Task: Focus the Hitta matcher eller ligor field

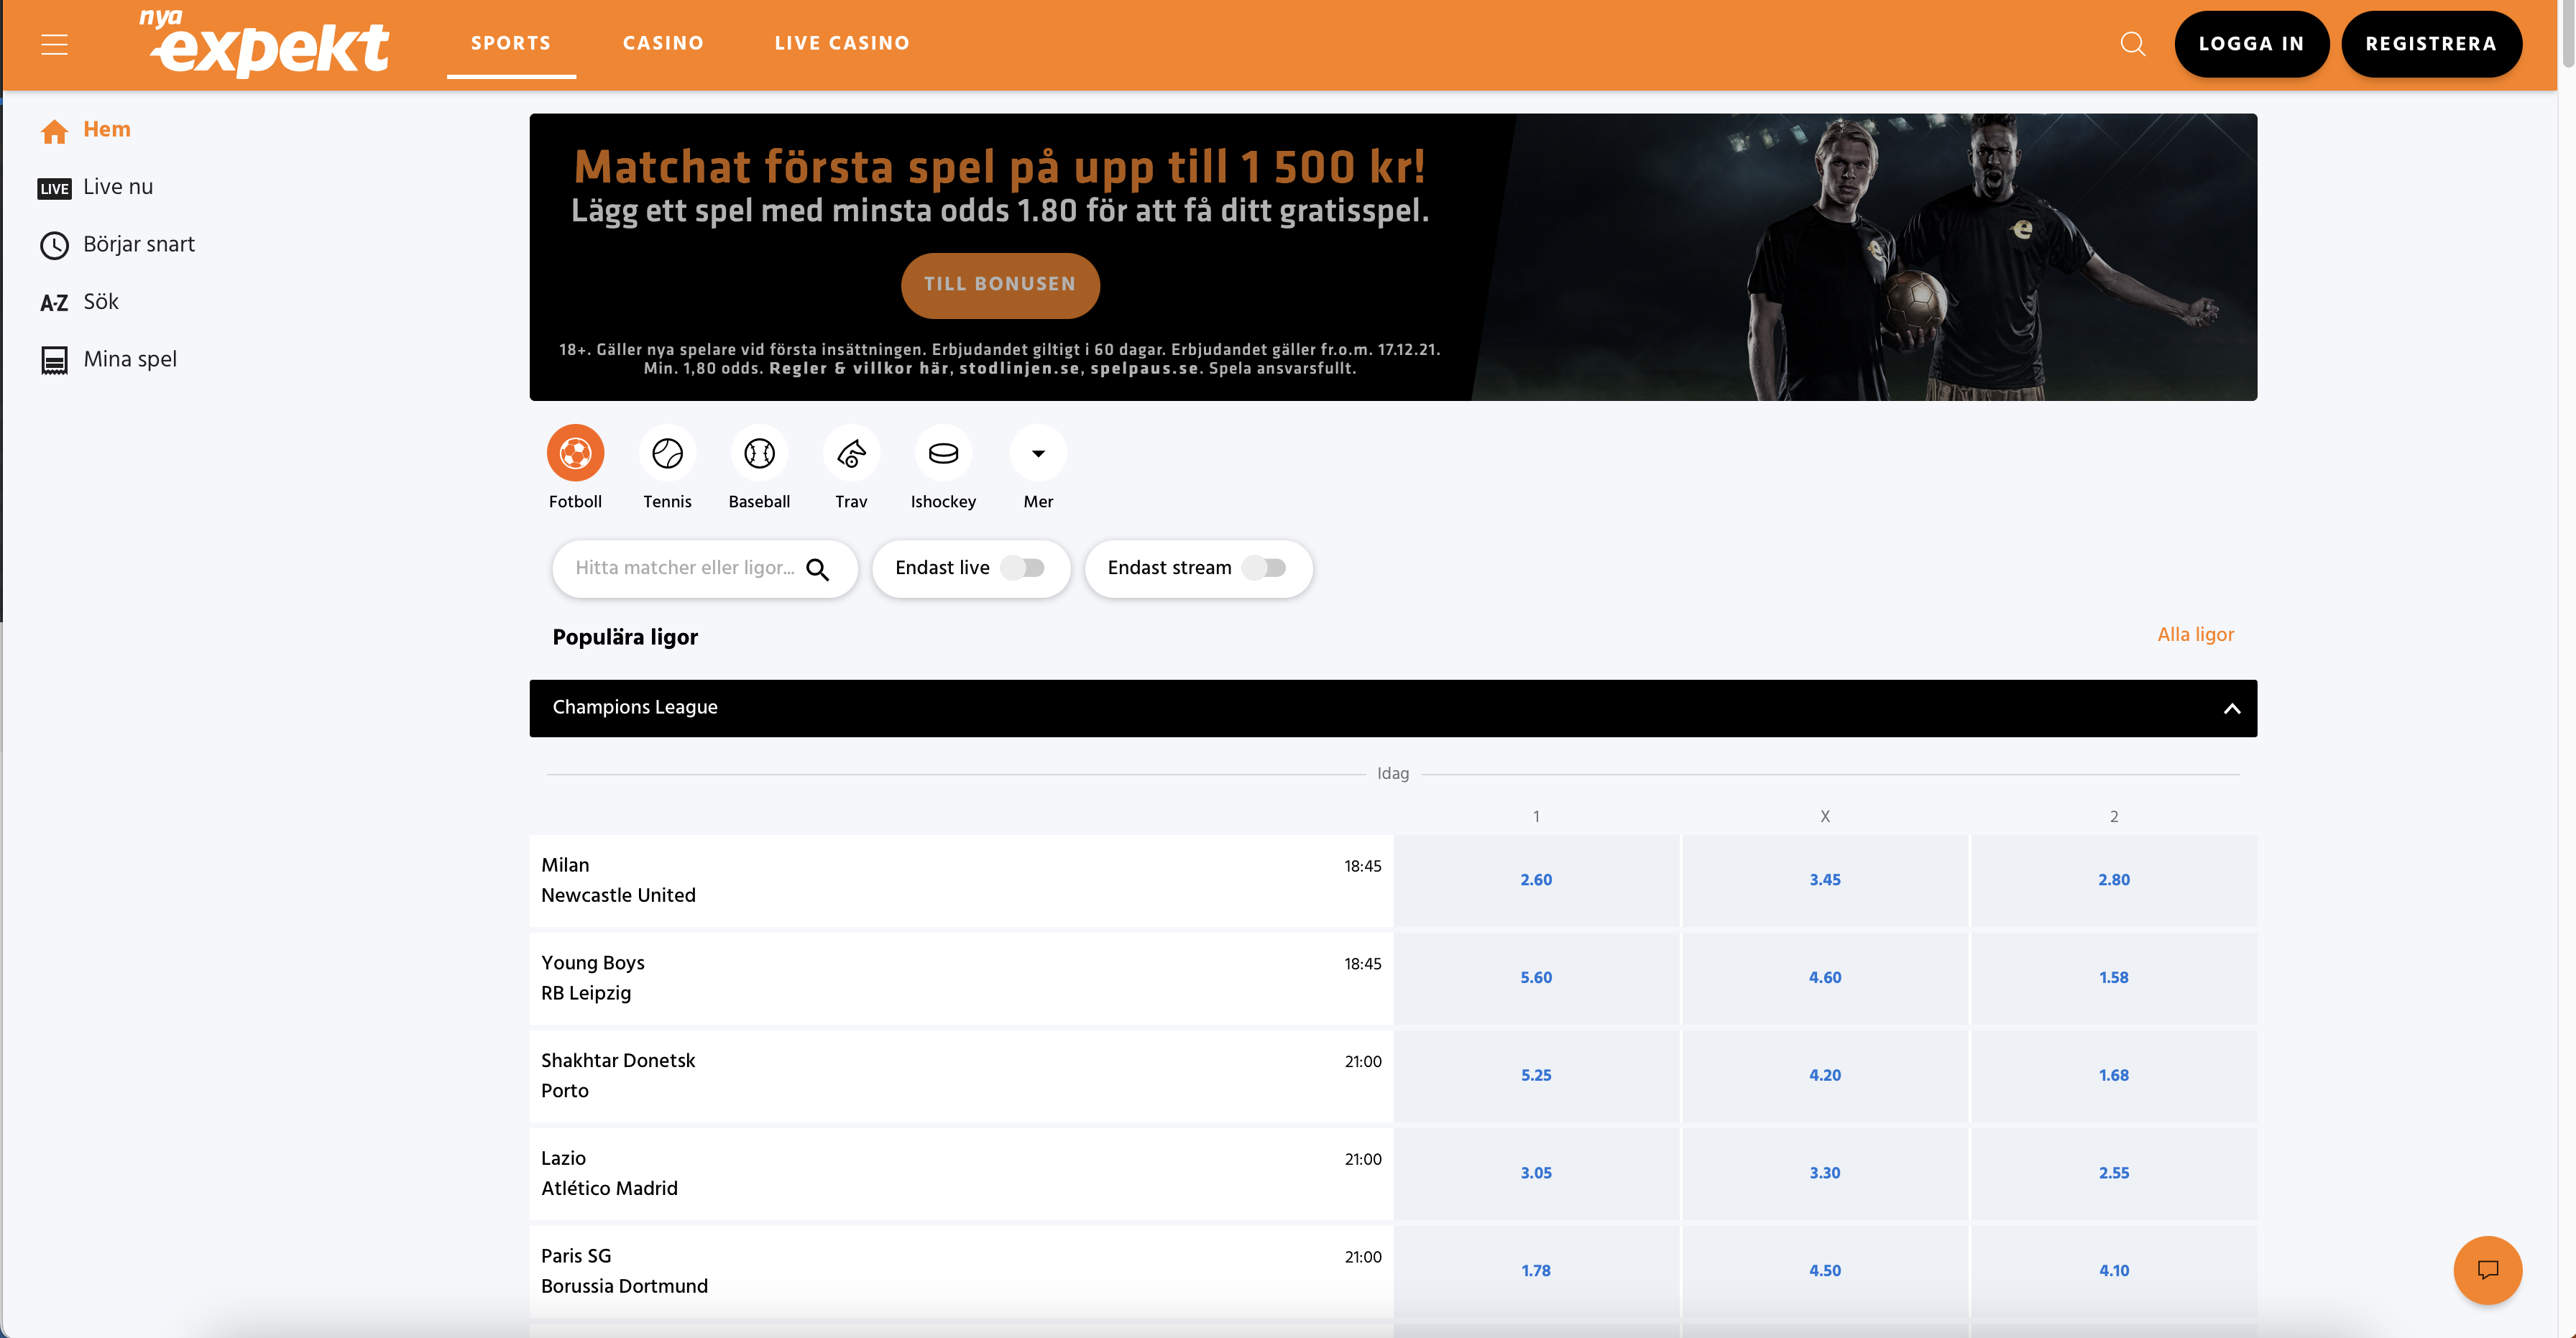Action: (685, 568)
